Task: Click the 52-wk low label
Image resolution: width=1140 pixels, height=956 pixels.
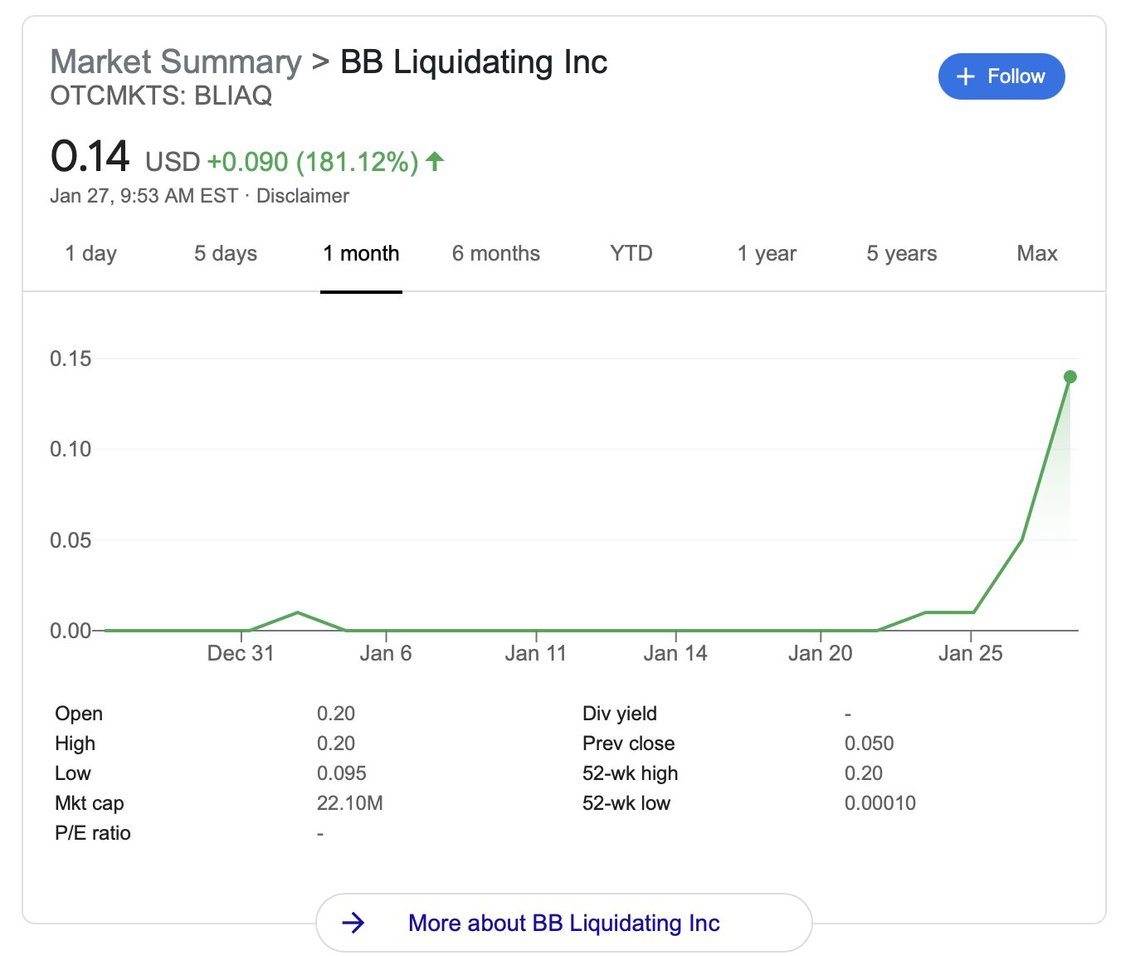Action: (x=626, y=803)
